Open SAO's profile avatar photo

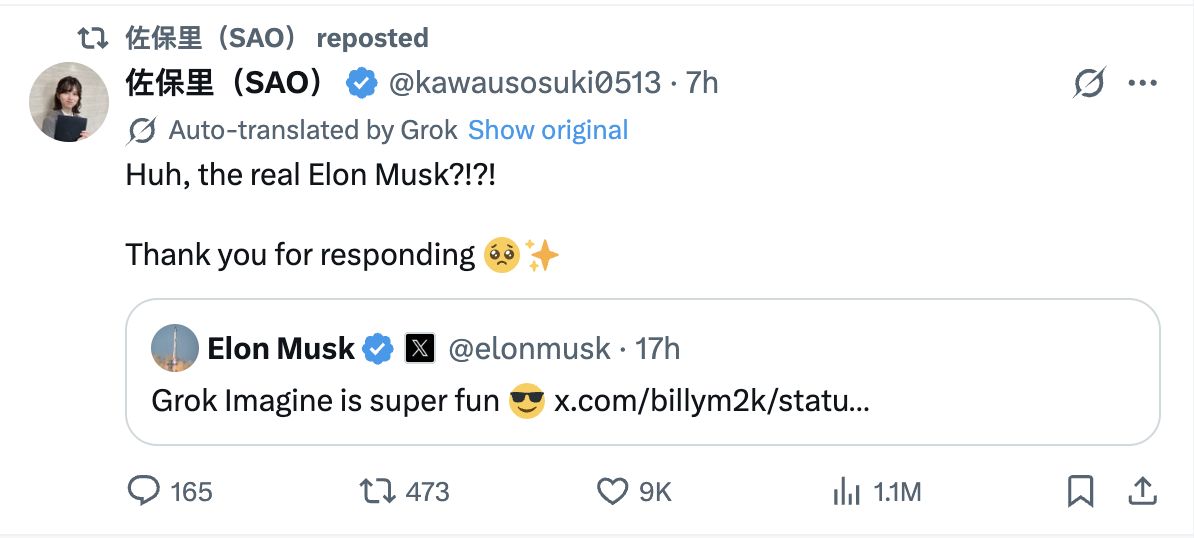click(x=68, y=102)
